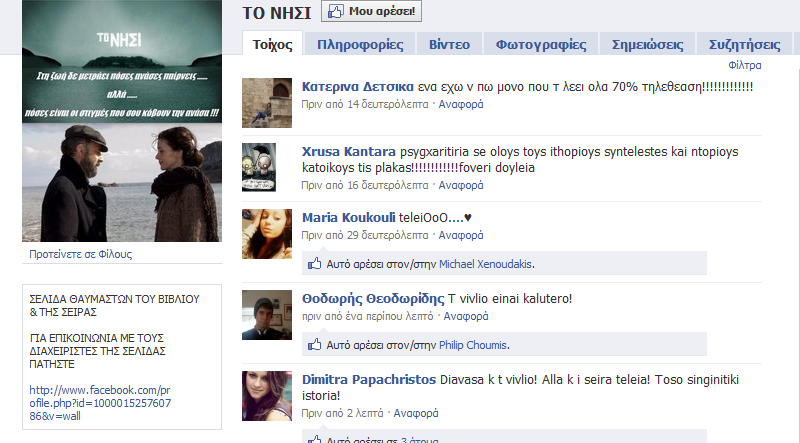800x443 pixels.
Task: Click thumbs-up icon beside Philip Choumis
Action: [314, 344]
